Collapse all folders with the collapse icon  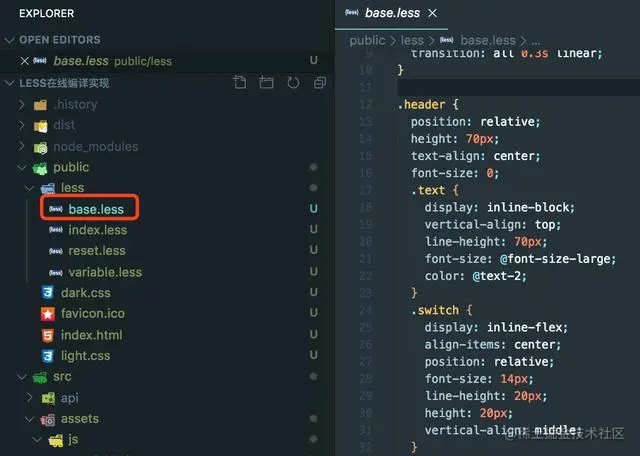click(320, 82)
